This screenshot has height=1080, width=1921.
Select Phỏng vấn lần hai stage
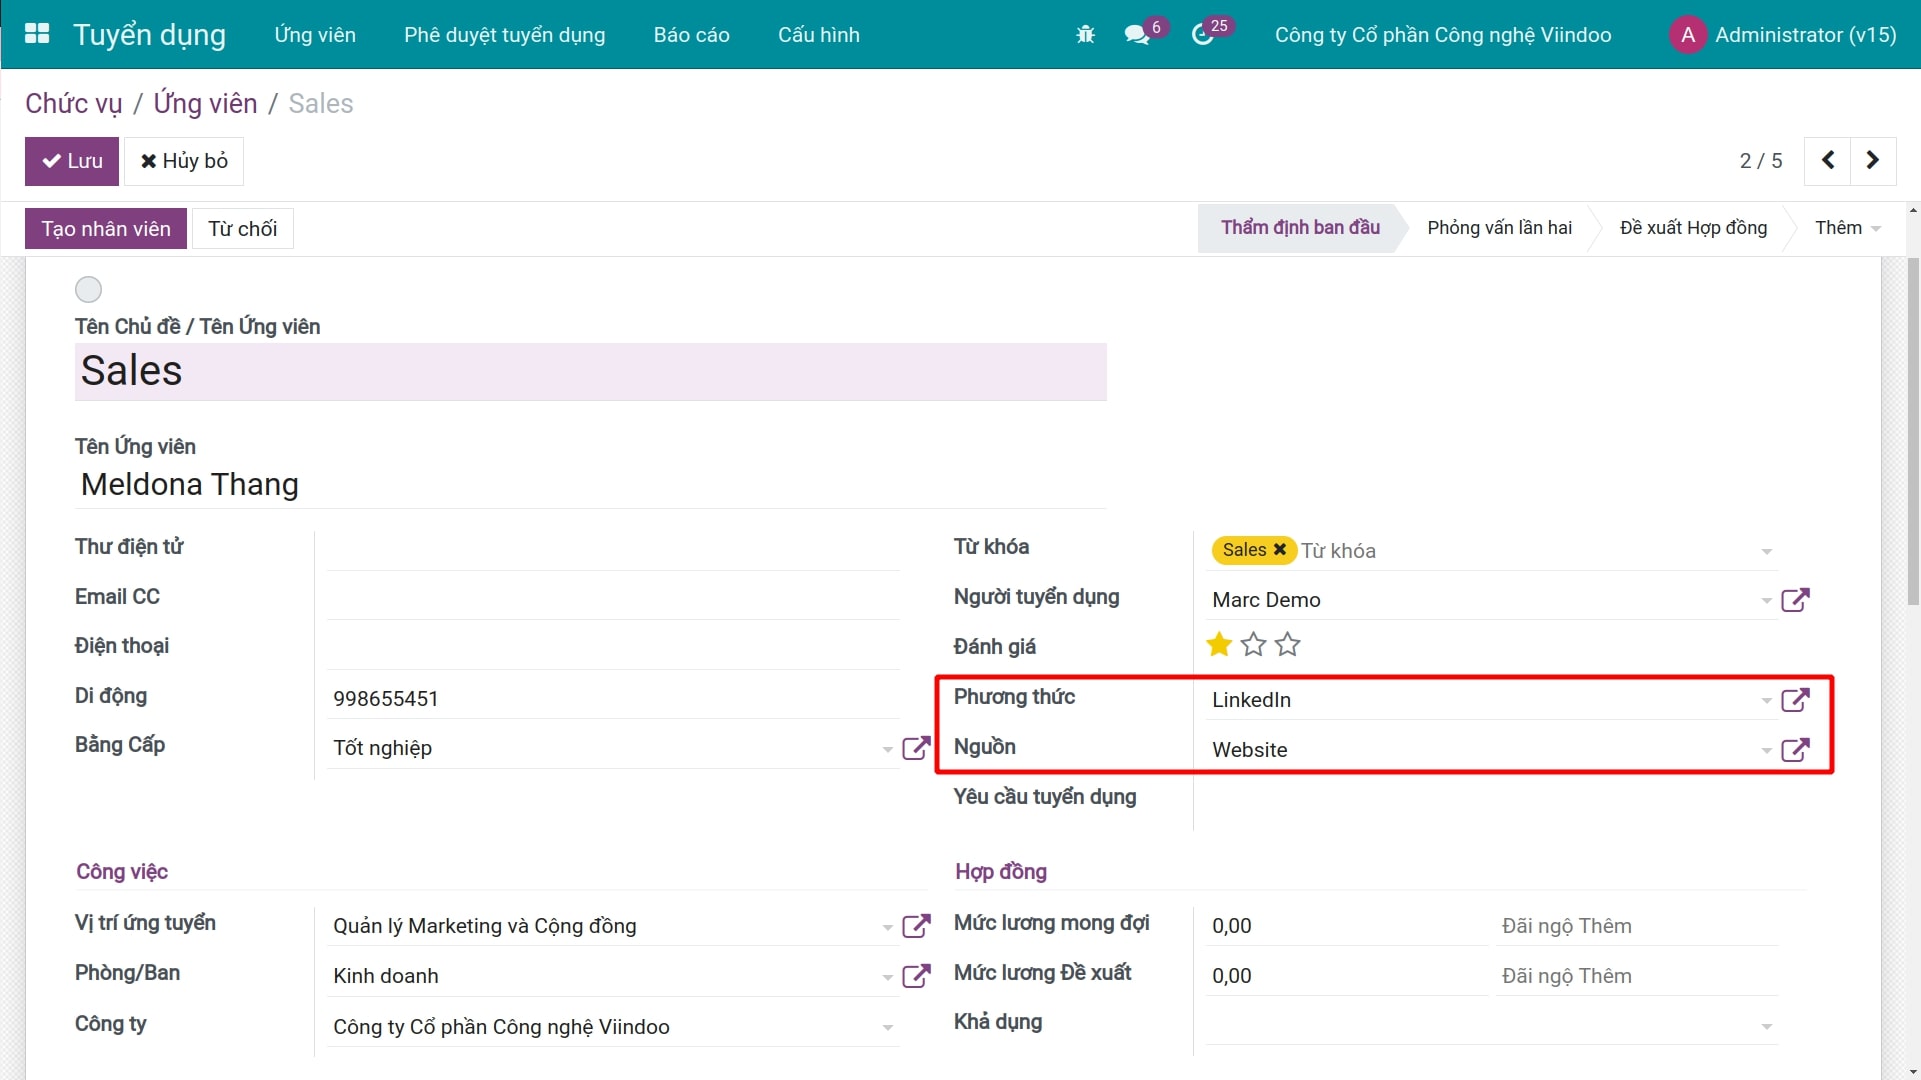coord(1498,228)
